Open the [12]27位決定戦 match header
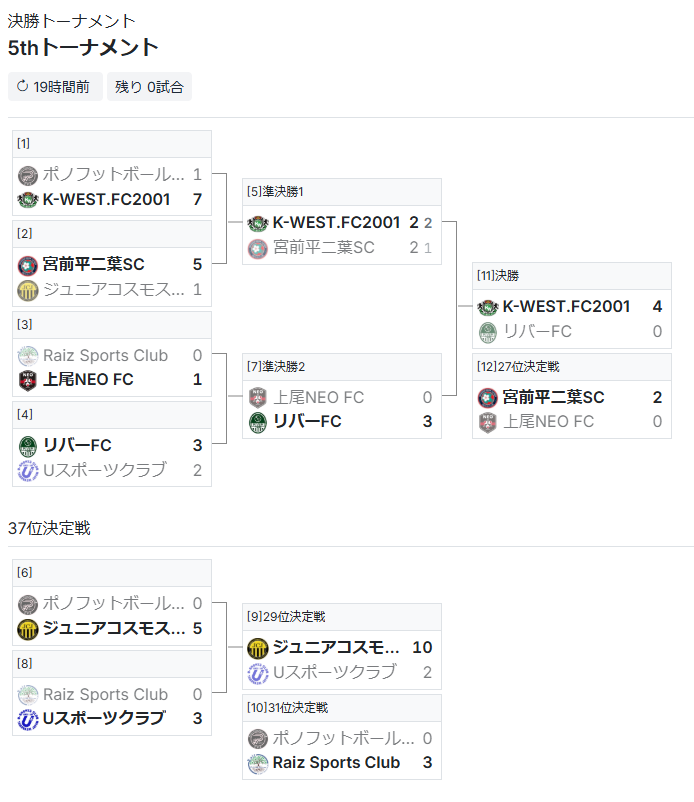This screenshot has width=694, height=802. (x=572, y=367)
